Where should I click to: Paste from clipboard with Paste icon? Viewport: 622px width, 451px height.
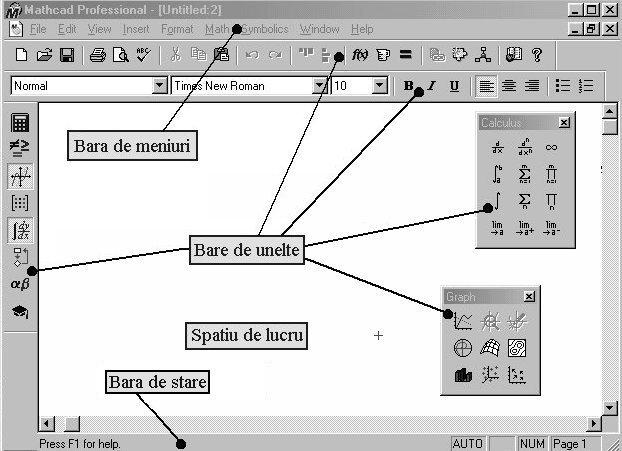pyautogui.click(x=221, y=55)
